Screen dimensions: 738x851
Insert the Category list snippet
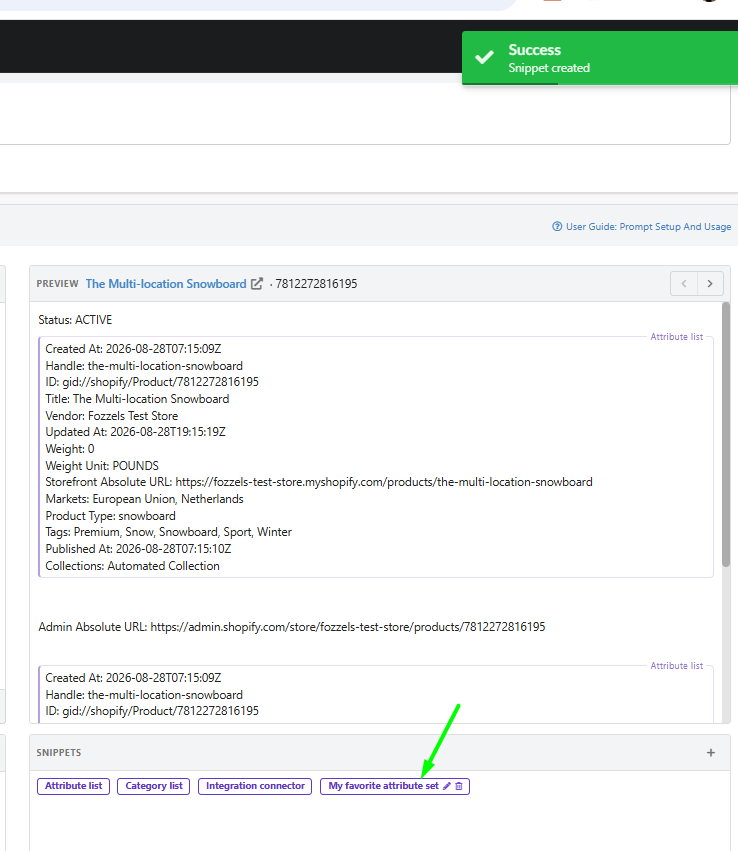(154, 786)
